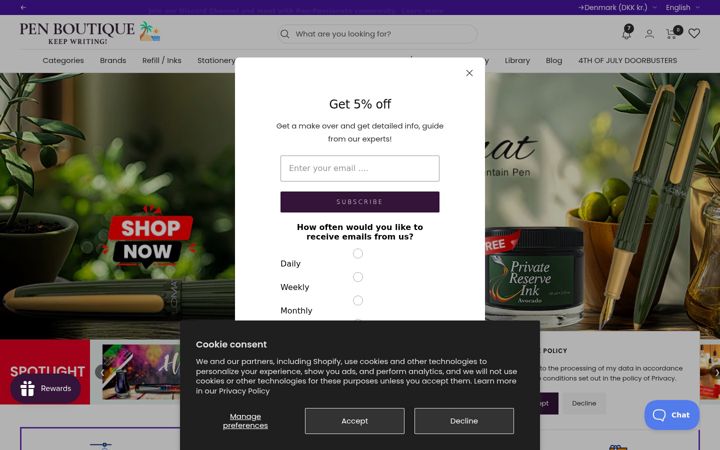Open 4TH OF JULY DOORBUSTERS link
Viewport: 720px width, 450px height.
point(628,61)
